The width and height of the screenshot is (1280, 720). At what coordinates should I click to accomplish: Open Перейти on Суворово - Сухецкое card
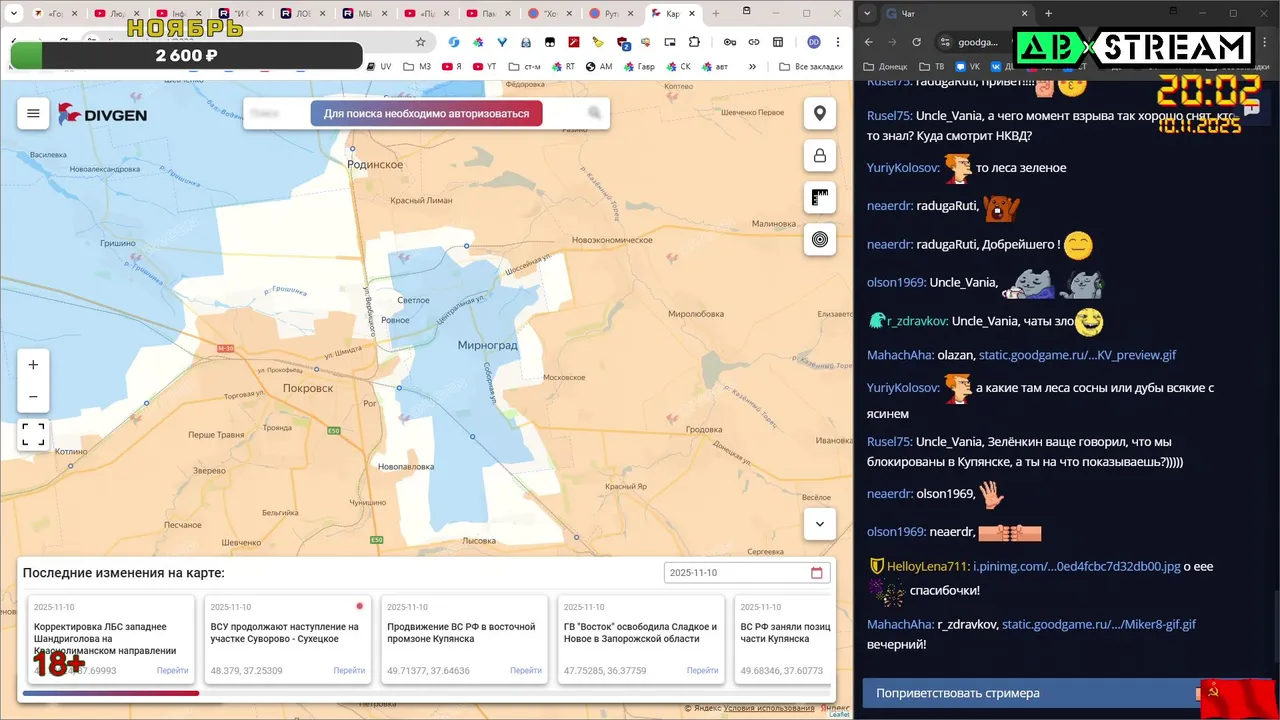pos(349,671)
